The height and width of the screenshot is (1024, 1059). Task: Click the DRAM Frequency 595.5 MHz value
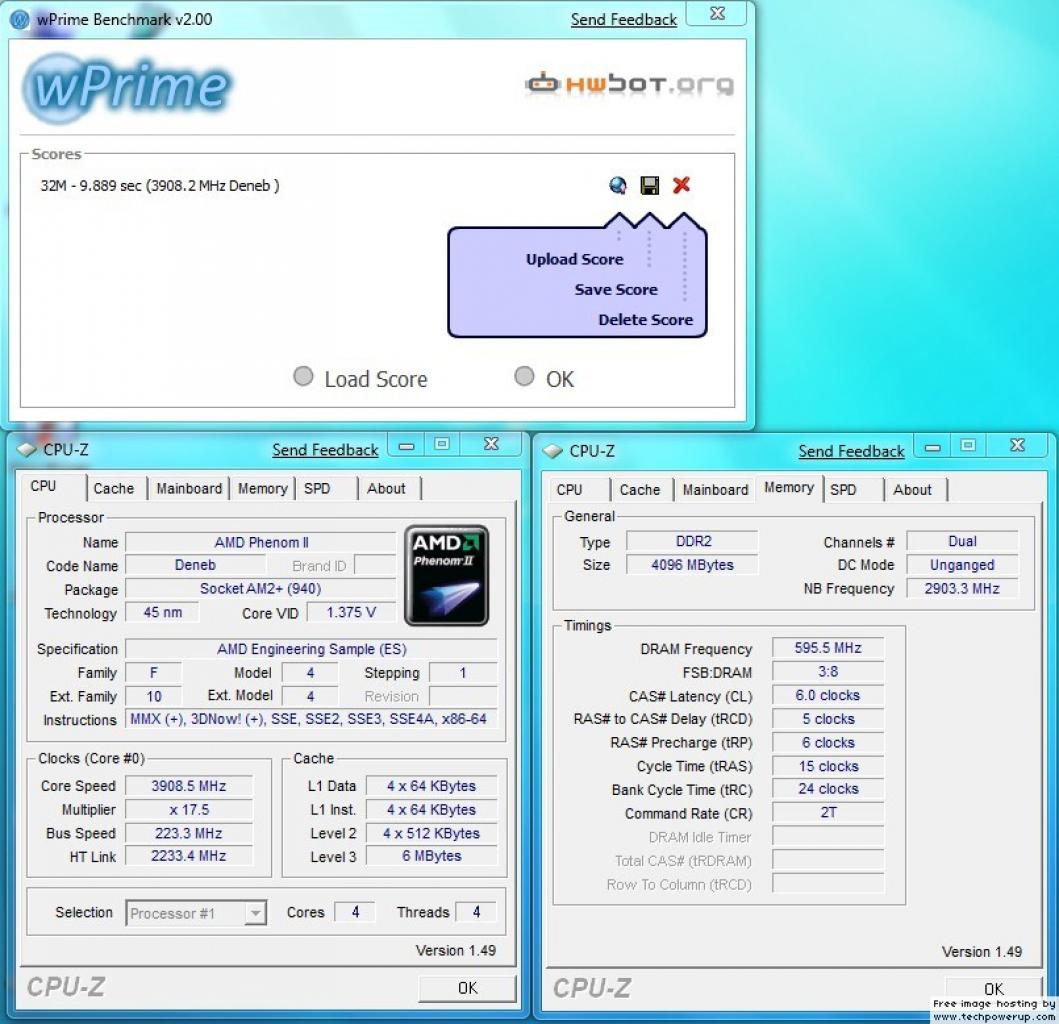828,648
